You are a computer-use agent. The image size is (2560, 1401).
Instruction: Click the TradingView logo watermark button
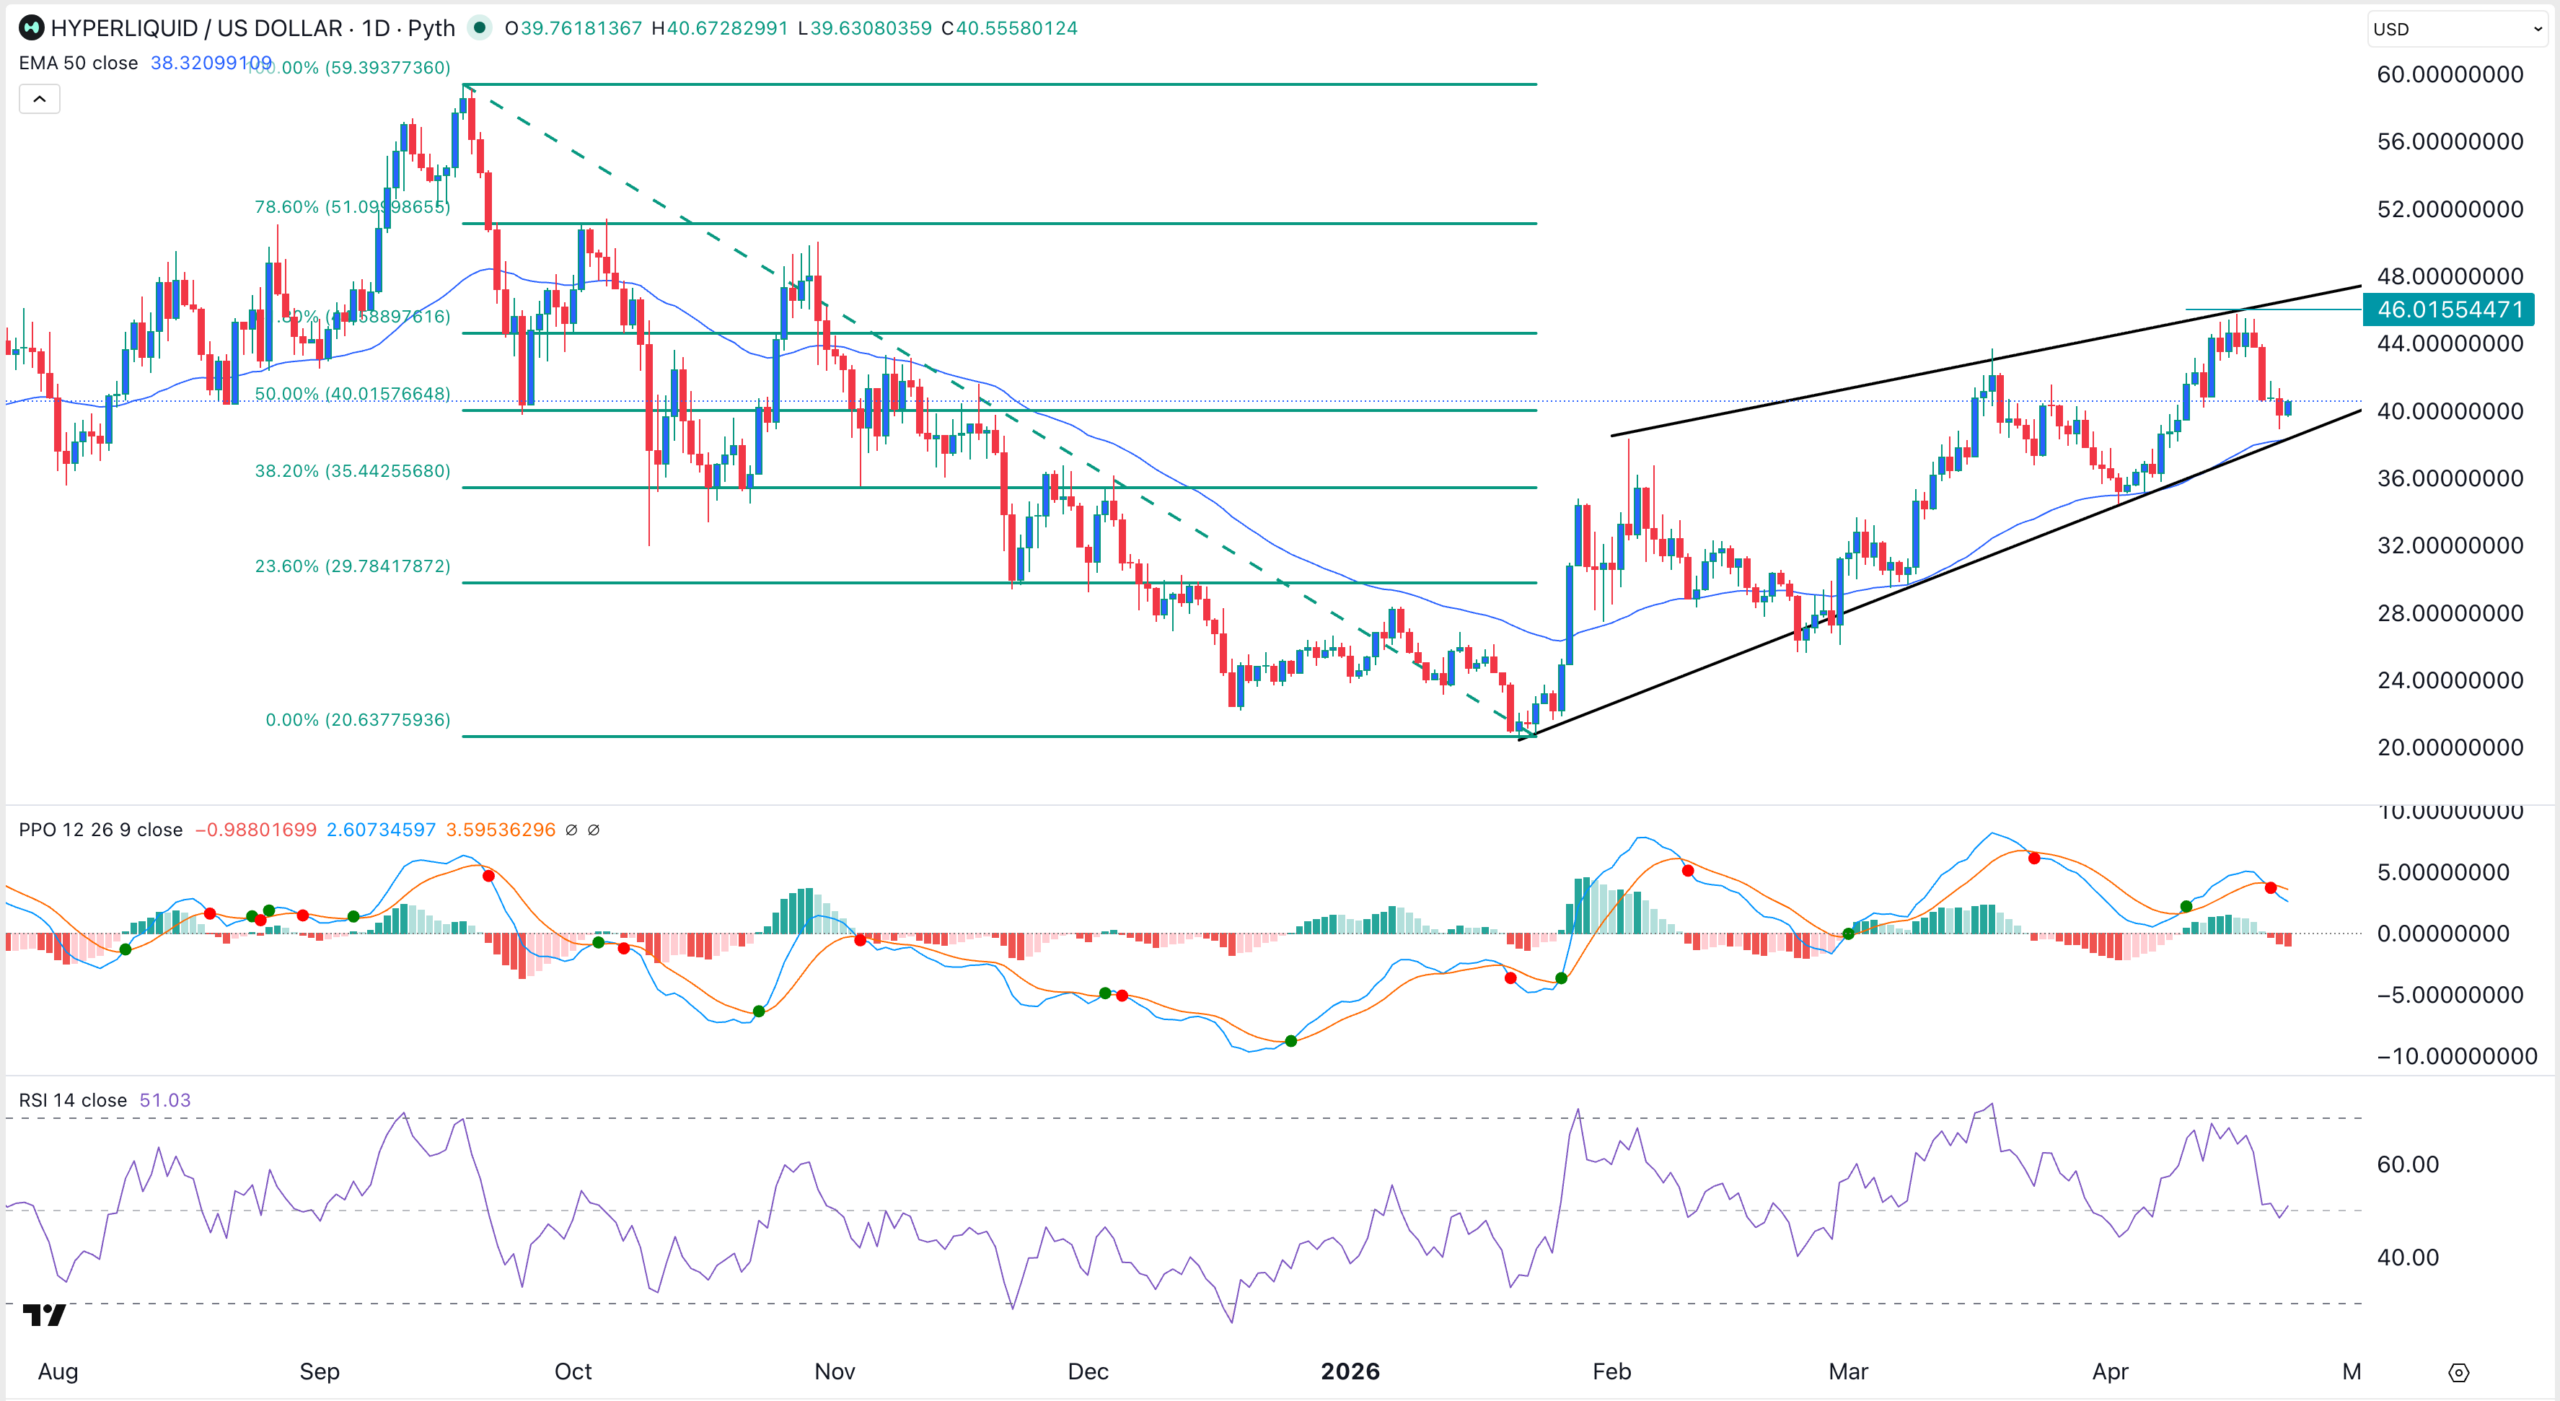(44, 1315)
